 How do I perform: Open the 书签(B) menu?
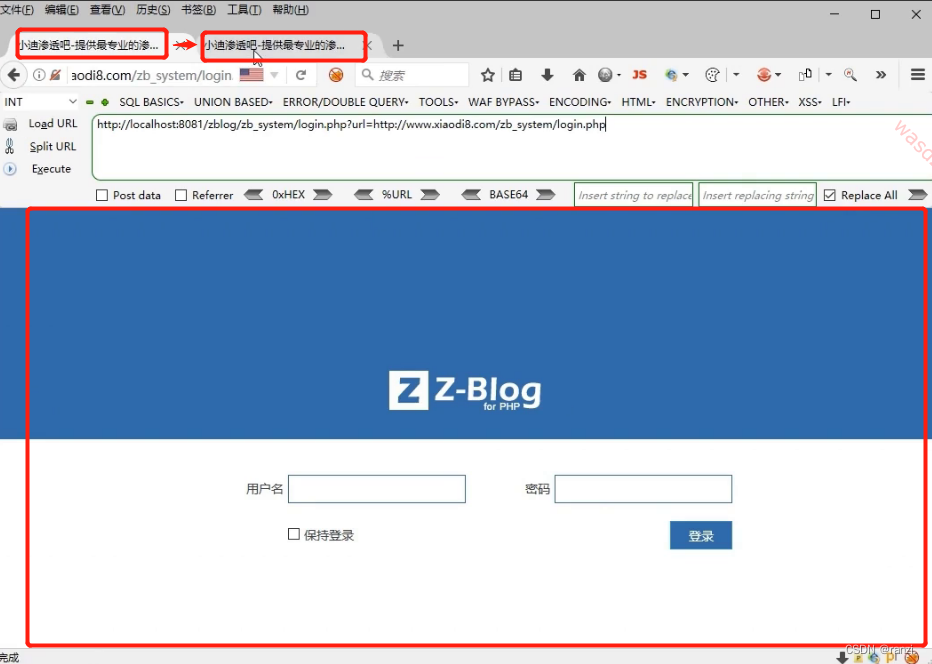(x=199, y=10)
